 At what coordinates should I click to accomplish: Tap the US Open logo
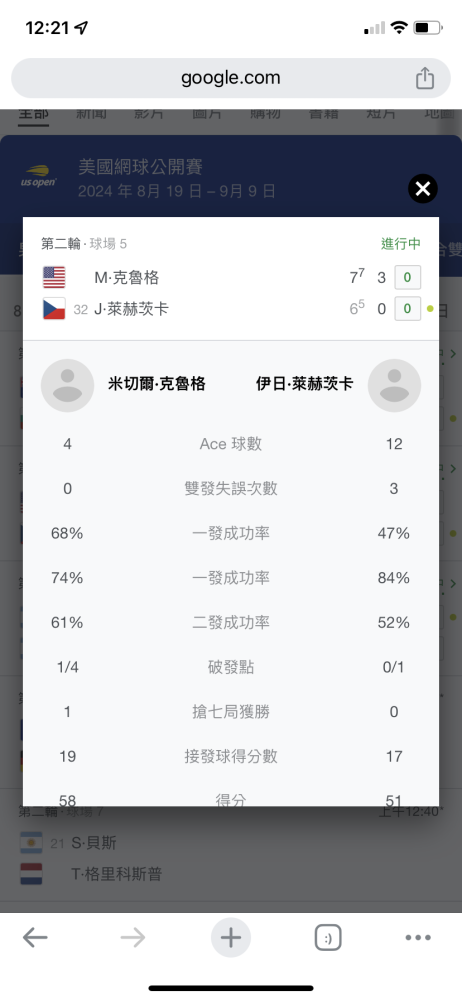coord(39,176)
